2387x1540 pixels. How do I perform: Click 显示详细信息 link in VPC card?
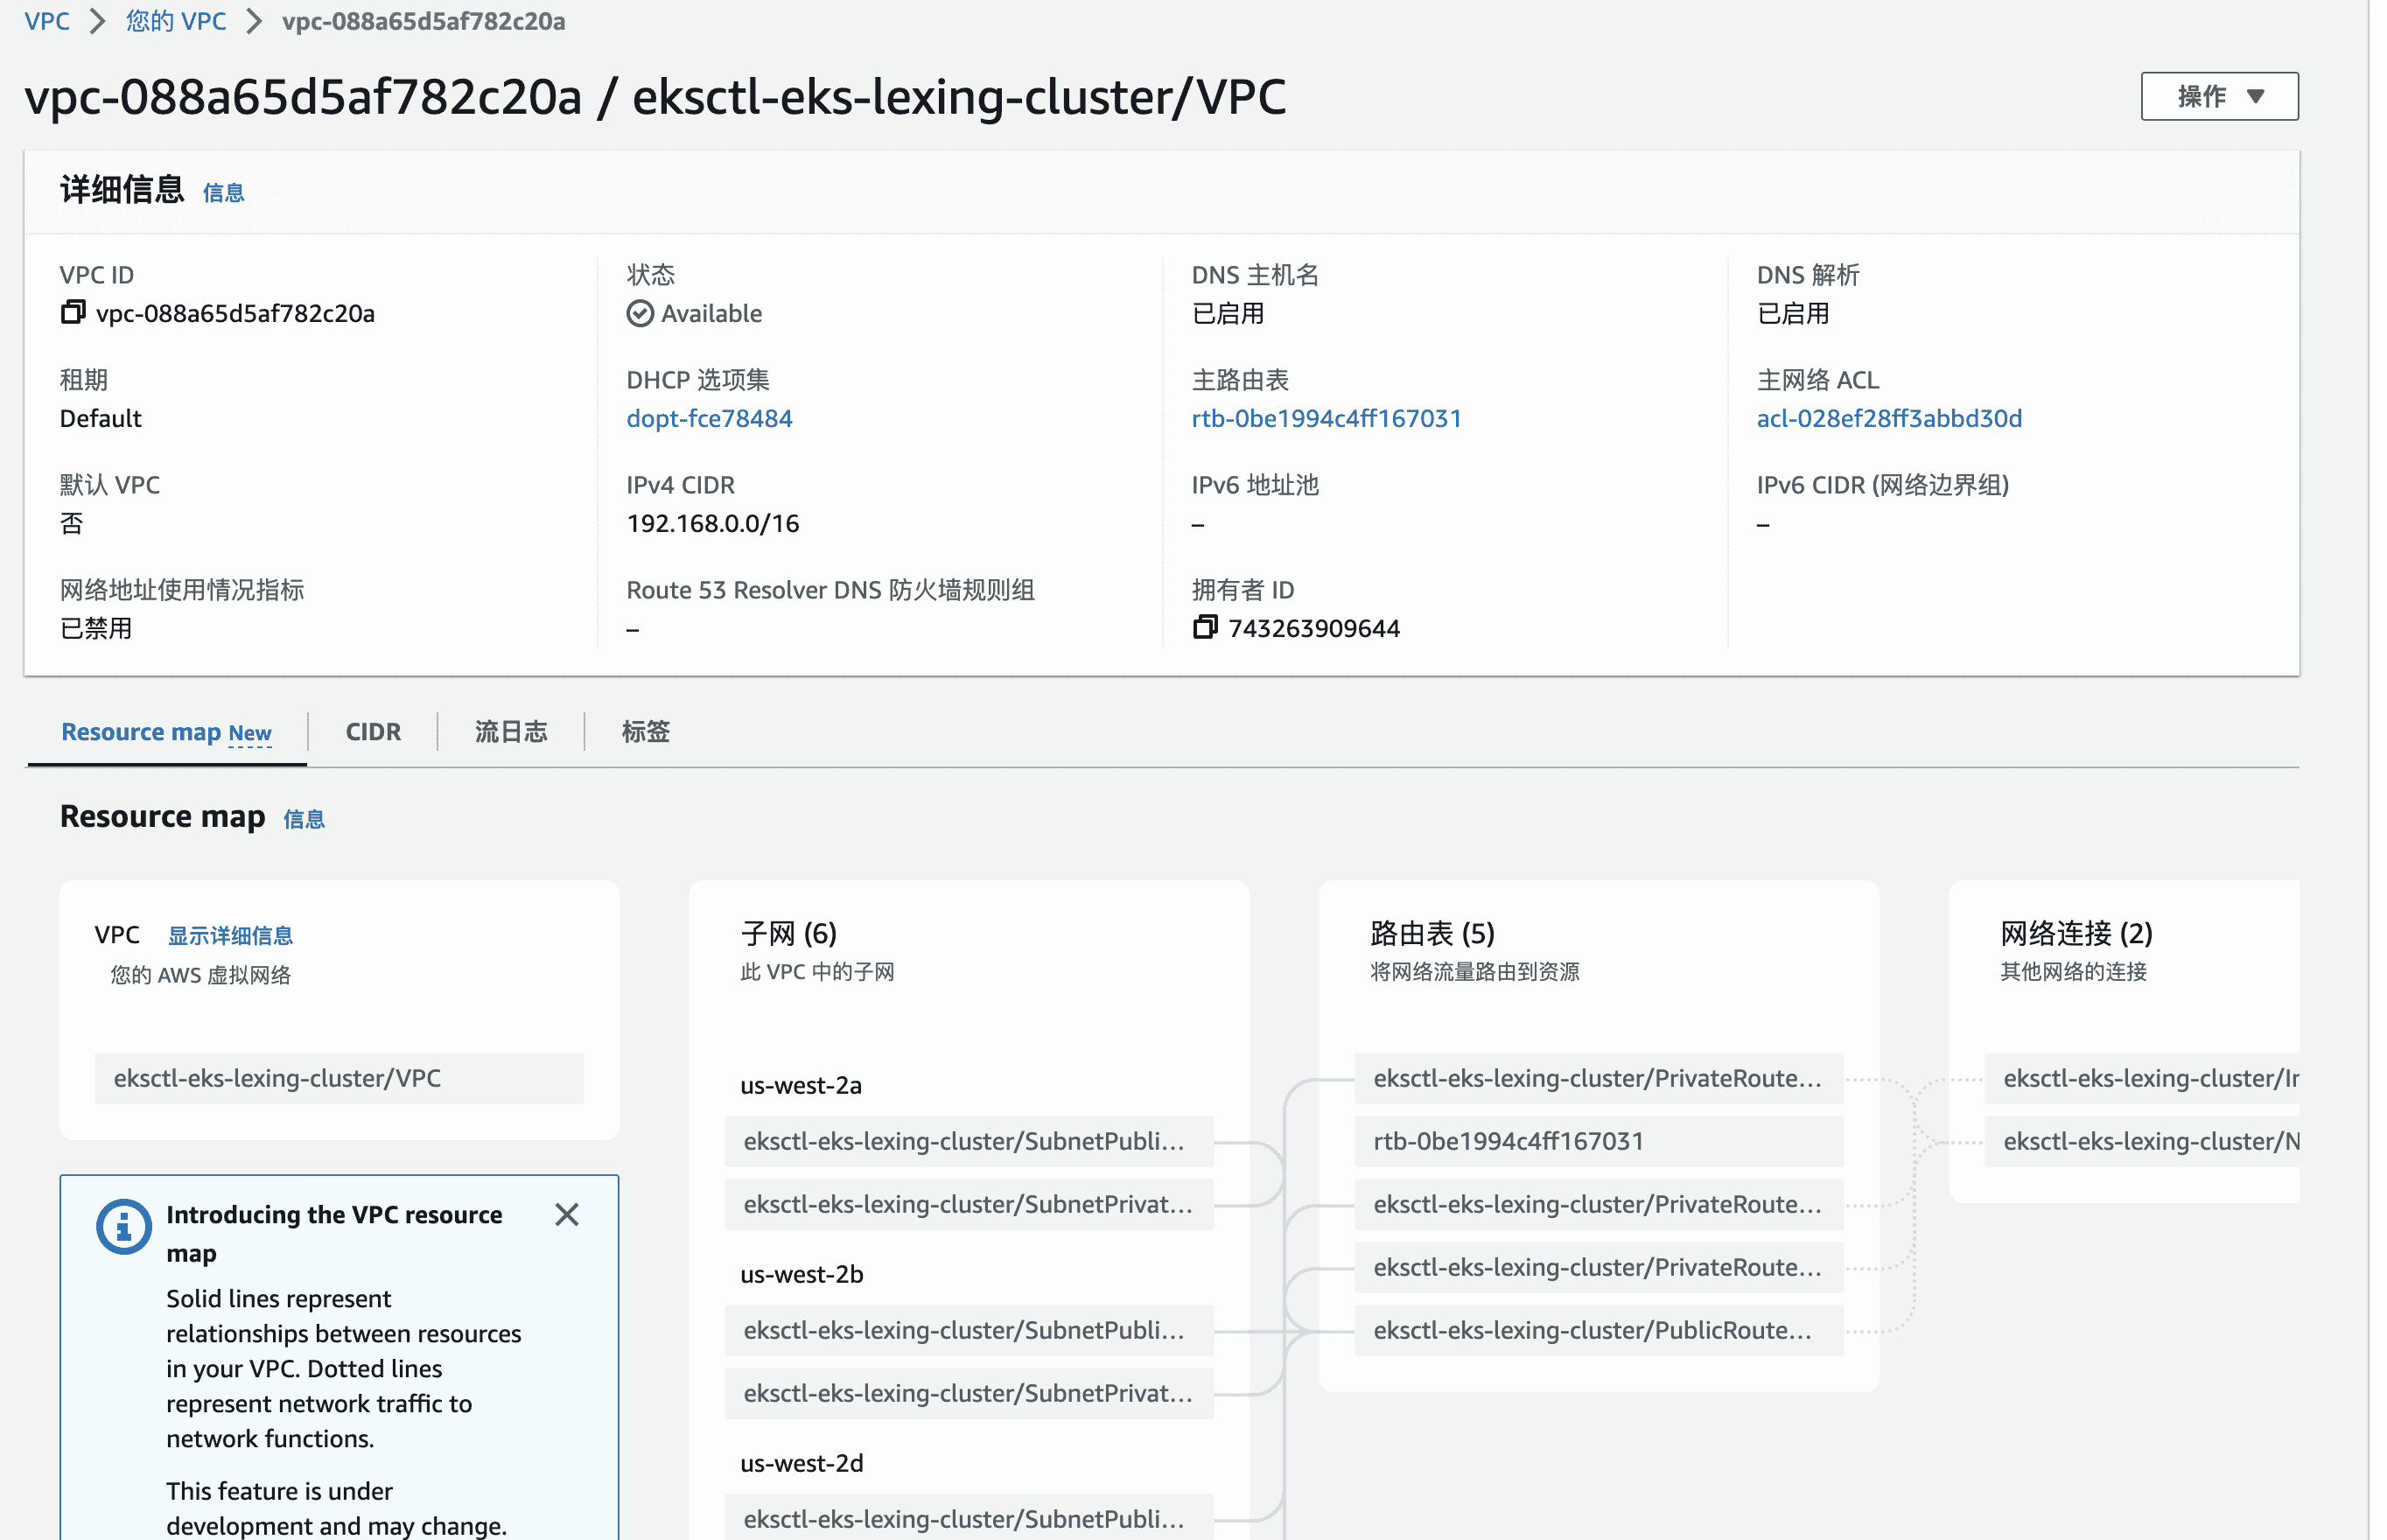[x=230, y=936]
